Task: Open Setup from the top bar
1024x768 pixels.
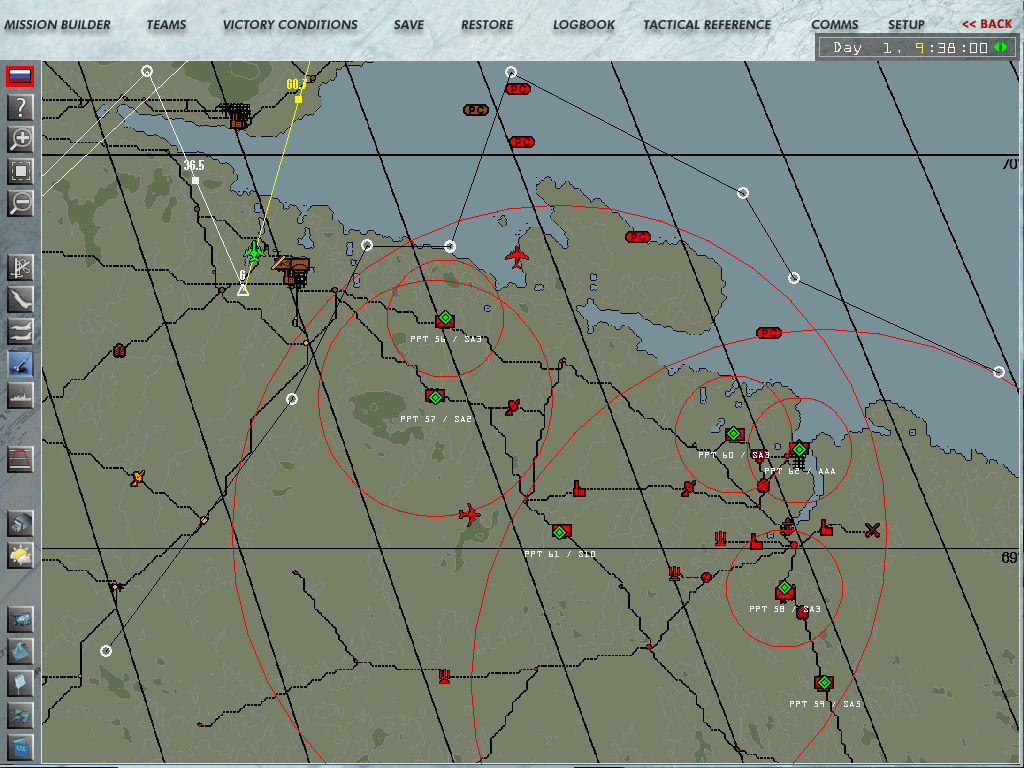Action: (906, 25)
